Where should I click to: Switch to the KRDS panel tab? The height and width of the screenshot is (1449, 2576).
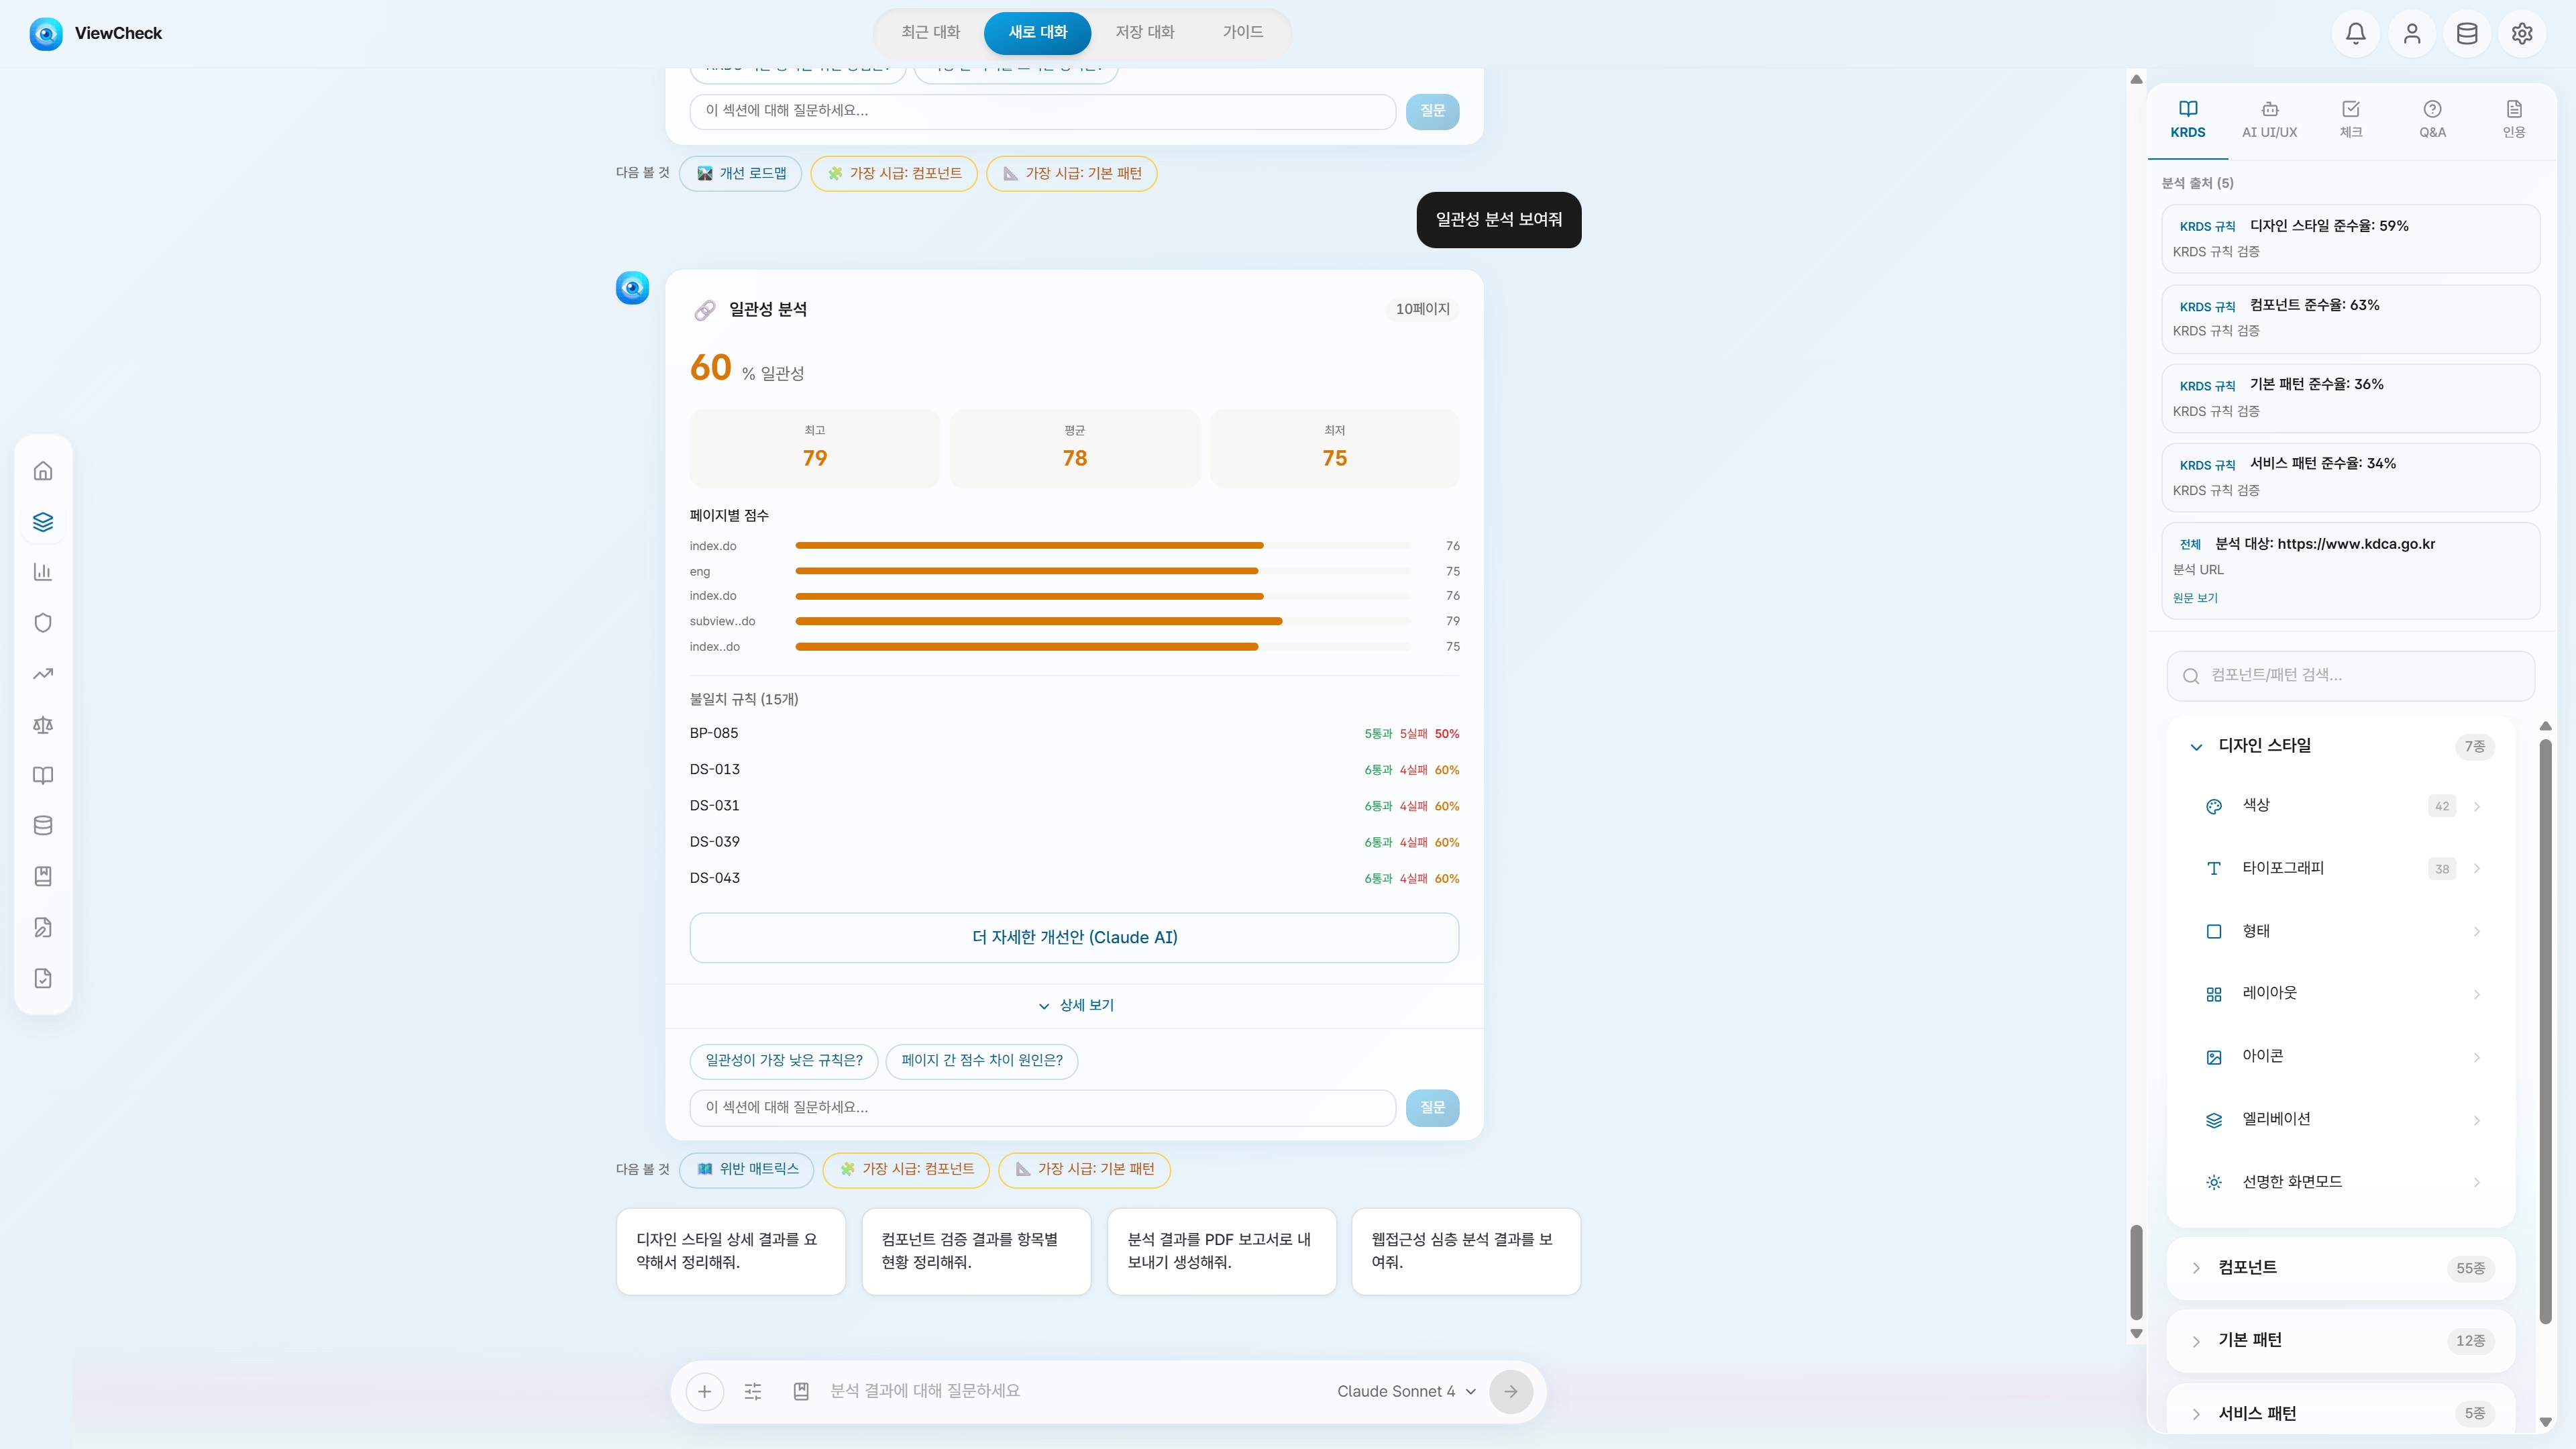pyautogui.click(x=2188, y=120)
